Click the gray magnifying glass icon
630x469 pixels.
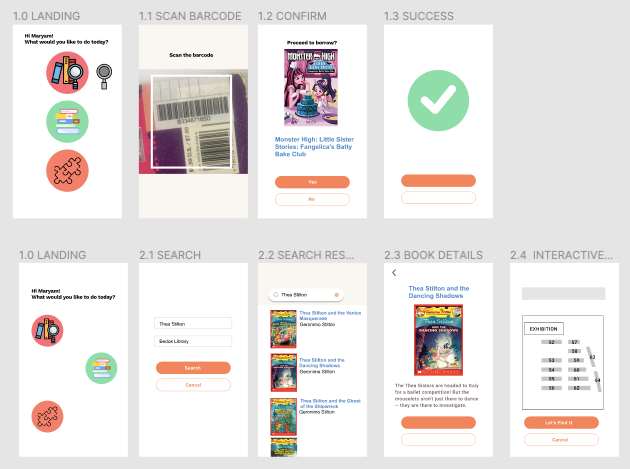[104, 76]
